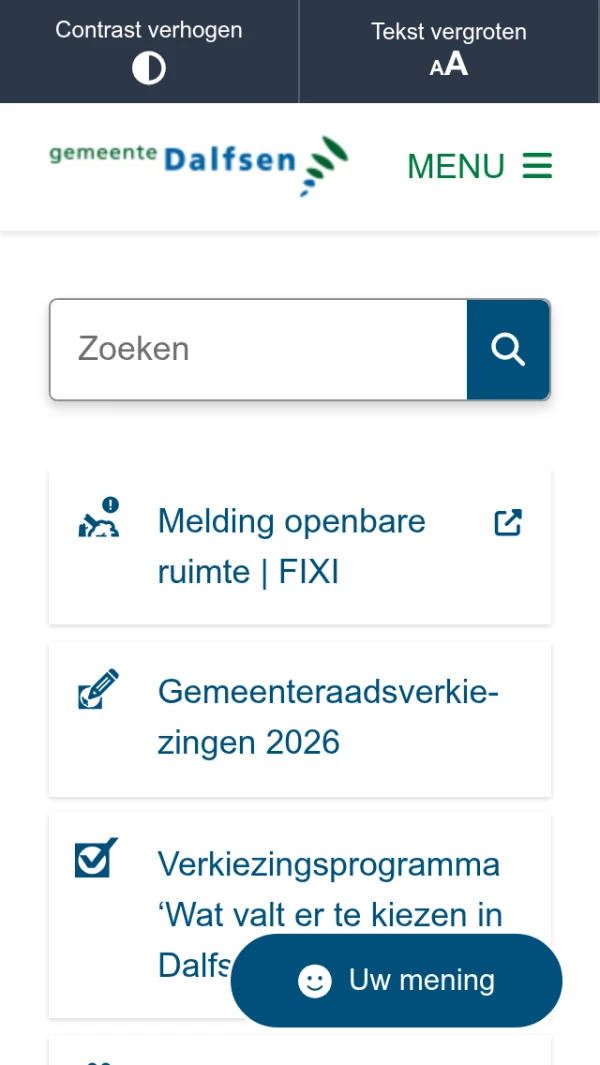Click inside the Zoeken search field
This screenshot has width=600, height=1065.
258,349
